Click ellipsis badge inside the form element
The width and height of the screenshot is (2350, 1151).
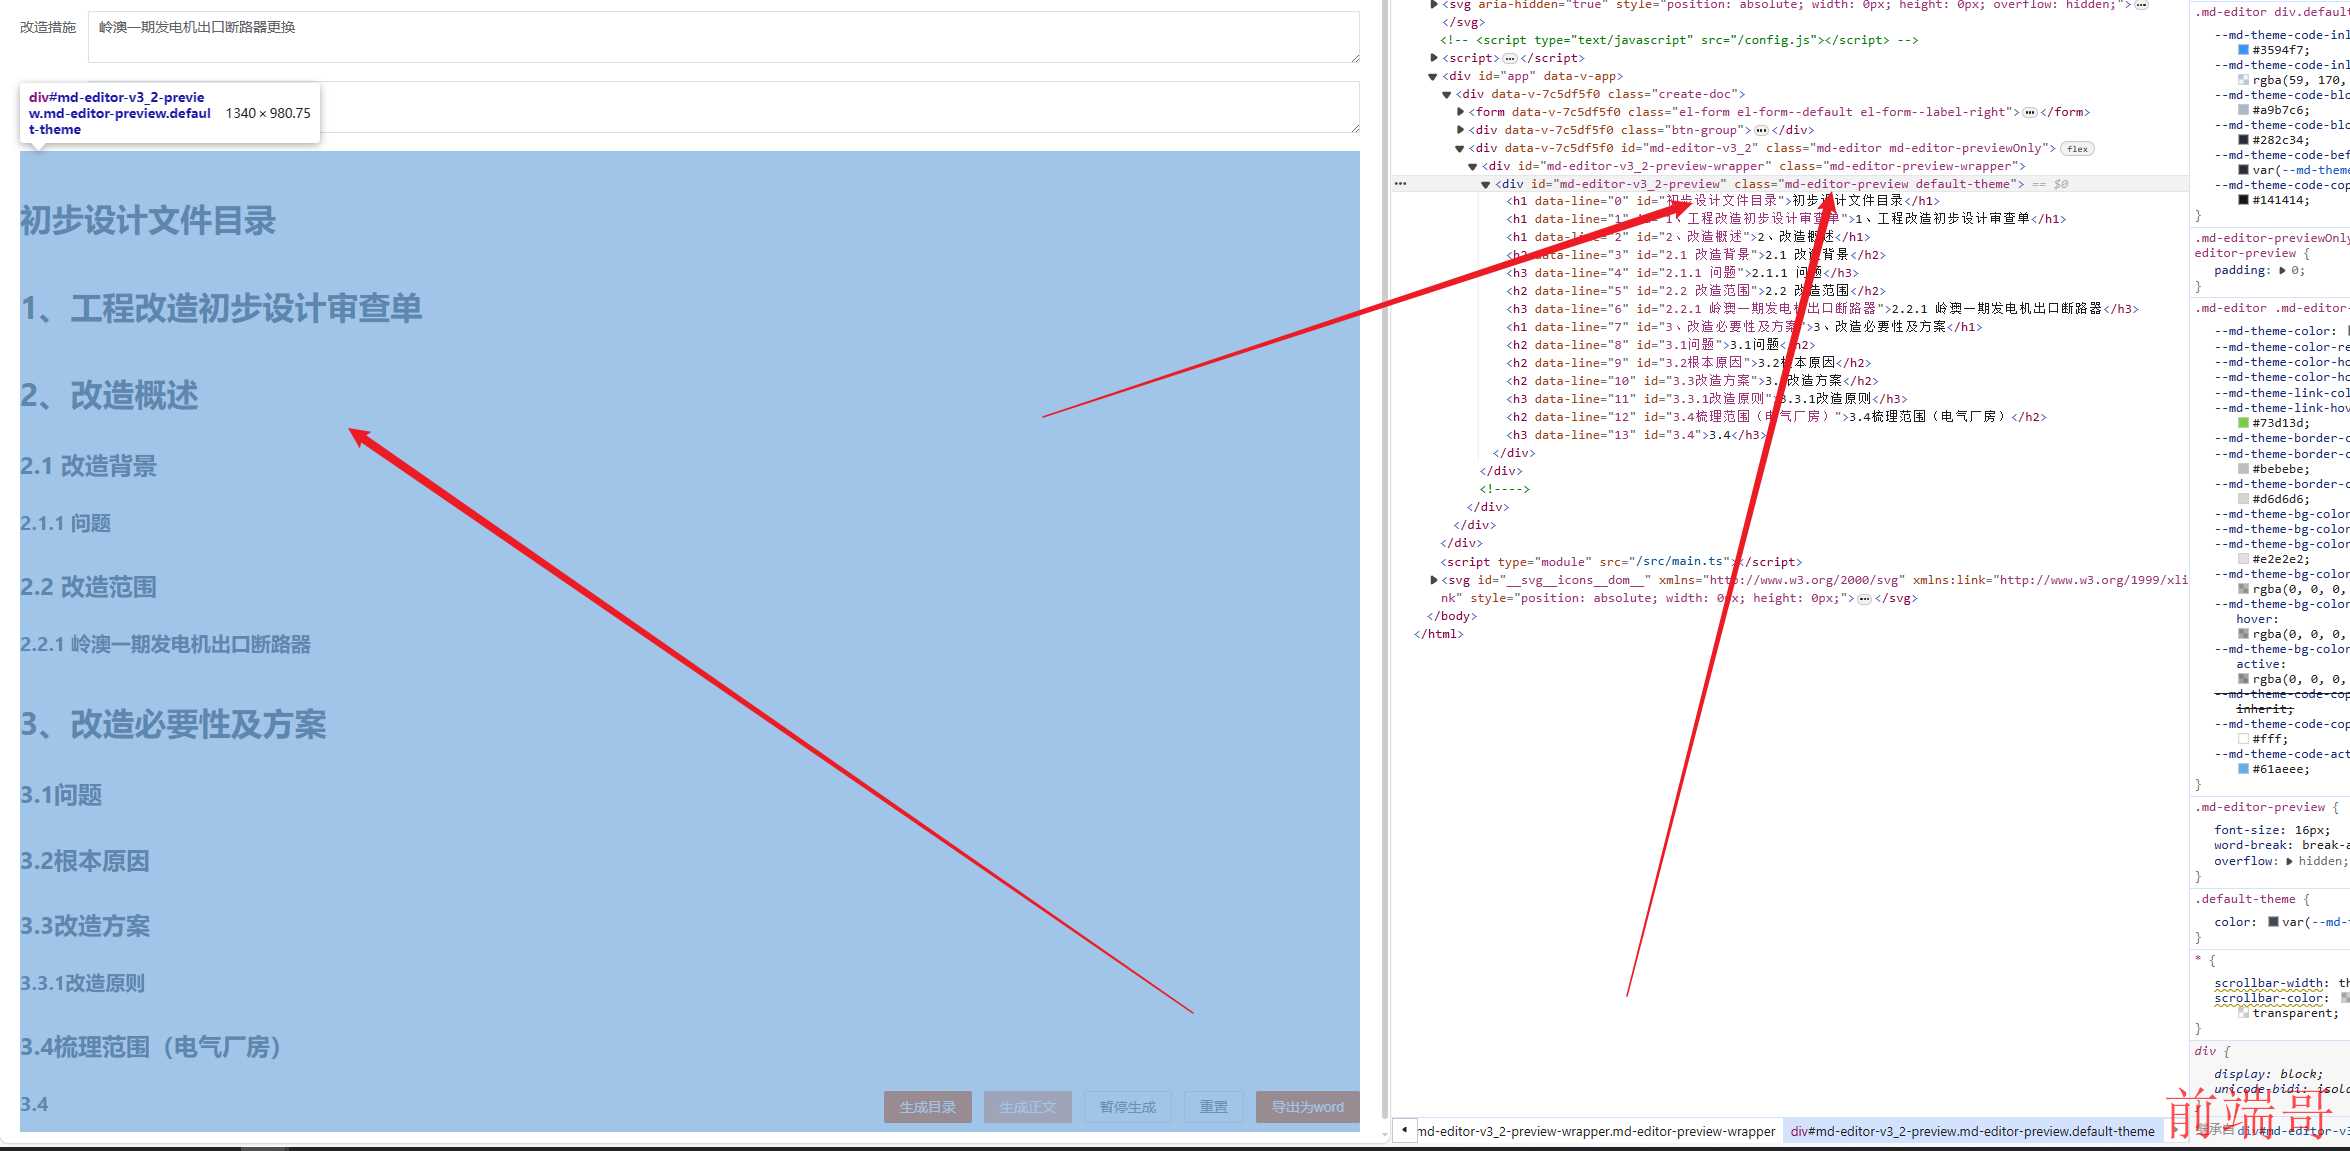tap(2029, 112)
